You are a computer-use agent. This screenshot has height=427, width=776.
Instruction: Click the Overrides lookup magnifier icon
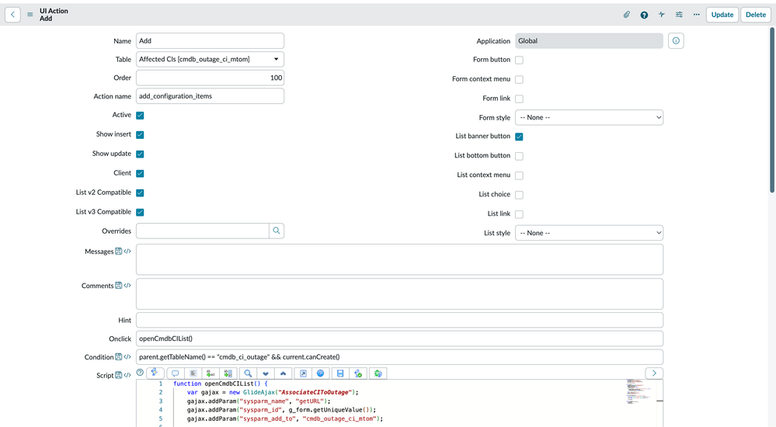click(277, 231)
